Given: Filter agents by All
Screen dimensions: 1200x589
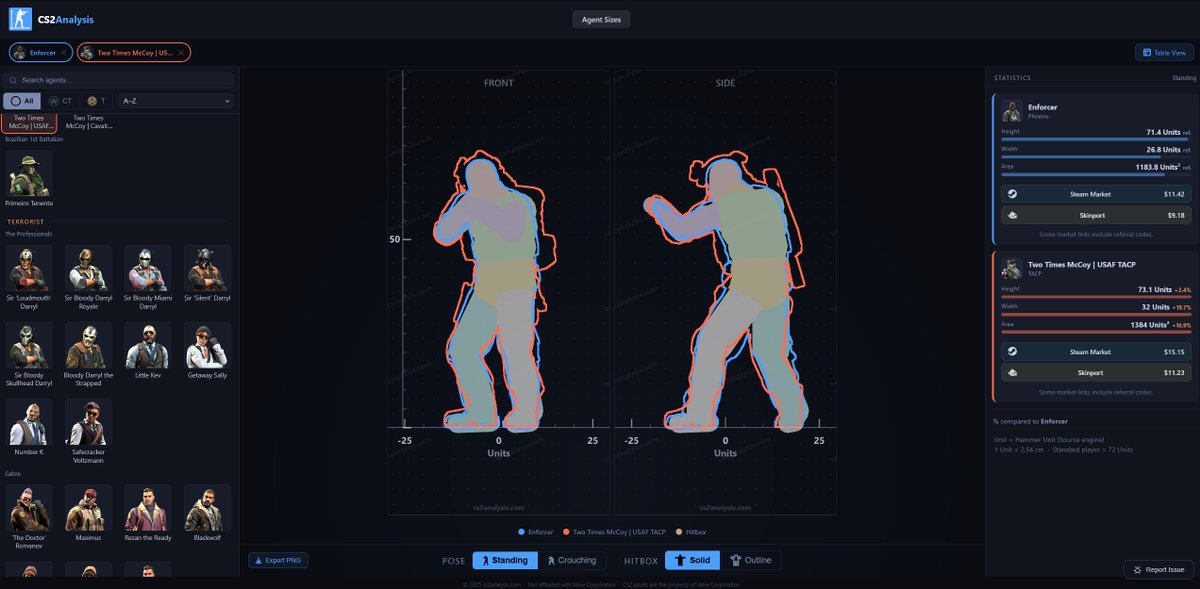Looking at the screenshot, I should point(23,101).
